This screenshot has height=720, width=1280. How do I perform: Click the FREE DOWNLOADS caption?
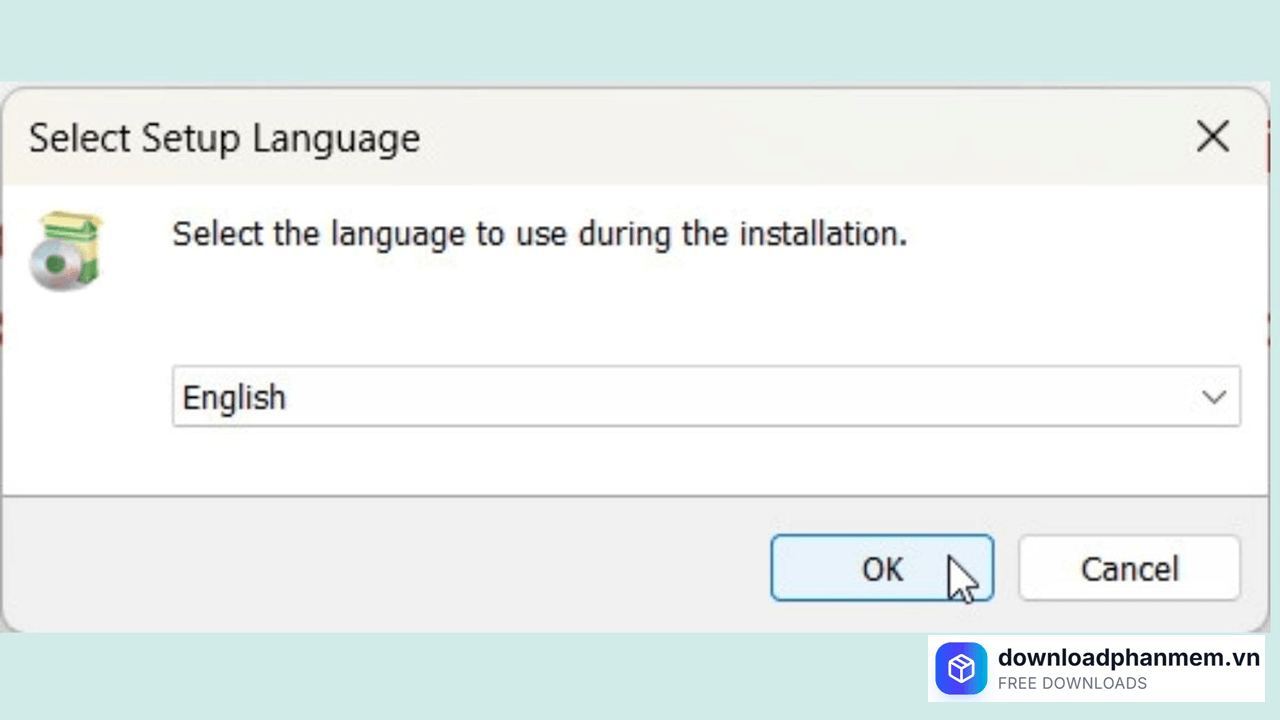(x=1072, y=684)
